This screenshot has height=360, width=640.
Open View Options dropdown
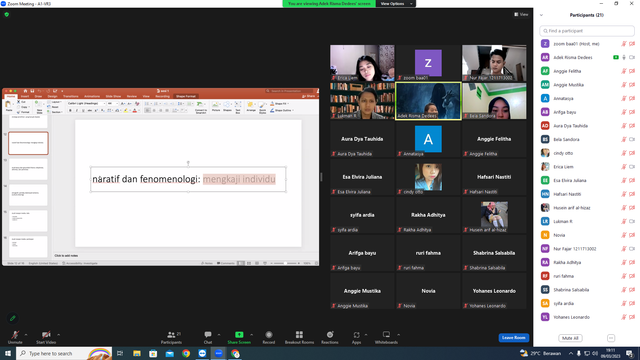coord(396,4)
